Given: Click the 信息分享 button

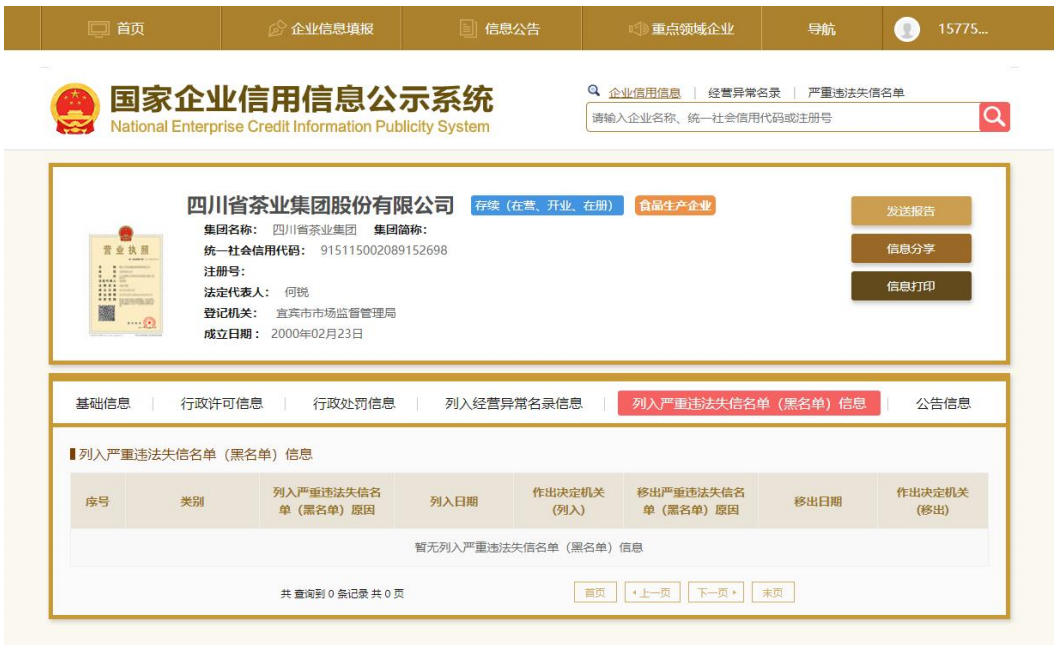Looking at the screenshot, I should click(x=911, y=249).
